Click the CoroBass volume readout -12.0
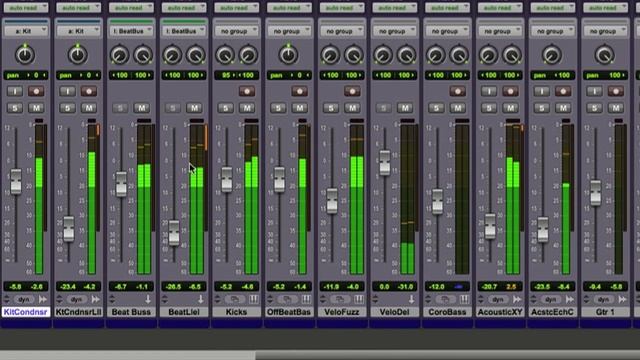The width and height of the screenshot is (640, 360). [x=436, y=287]
